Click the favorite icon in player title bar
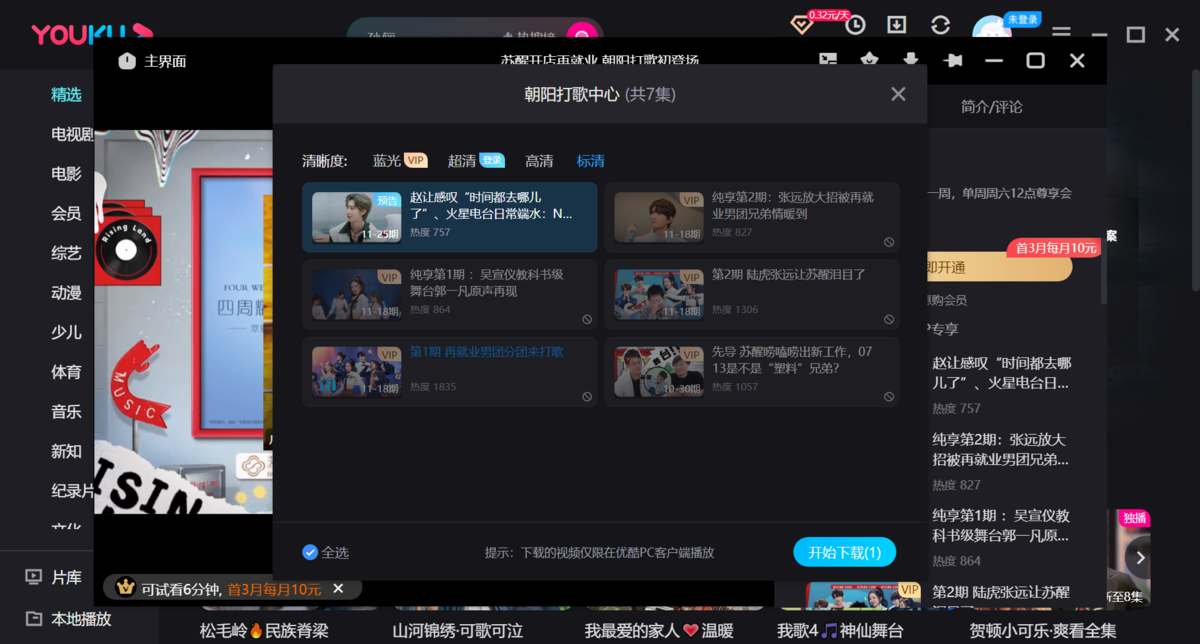 pyautogui.click(x=869, y=60)
